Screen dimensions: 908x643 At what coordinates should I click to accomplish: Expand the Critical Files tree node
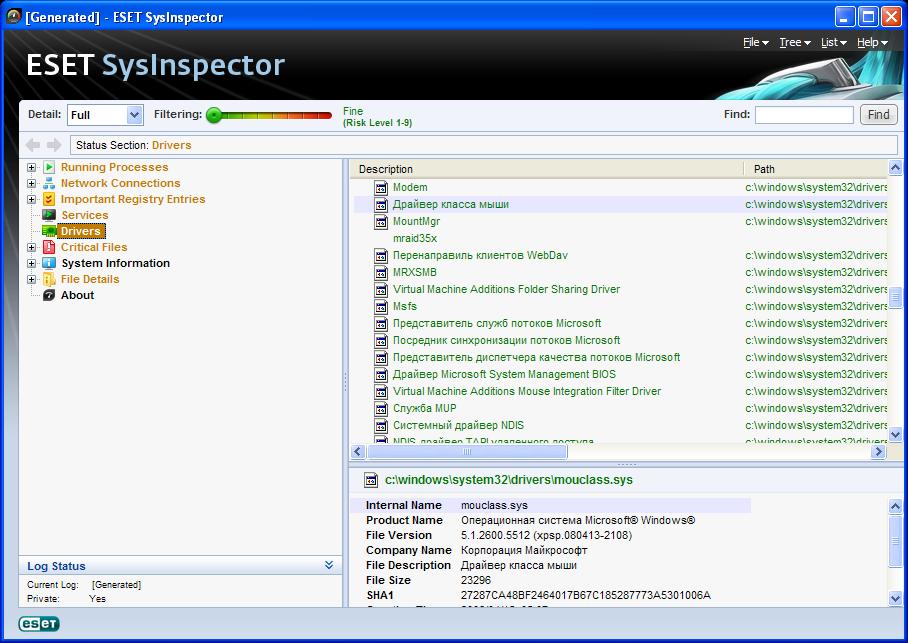click(x=32, y=247)
